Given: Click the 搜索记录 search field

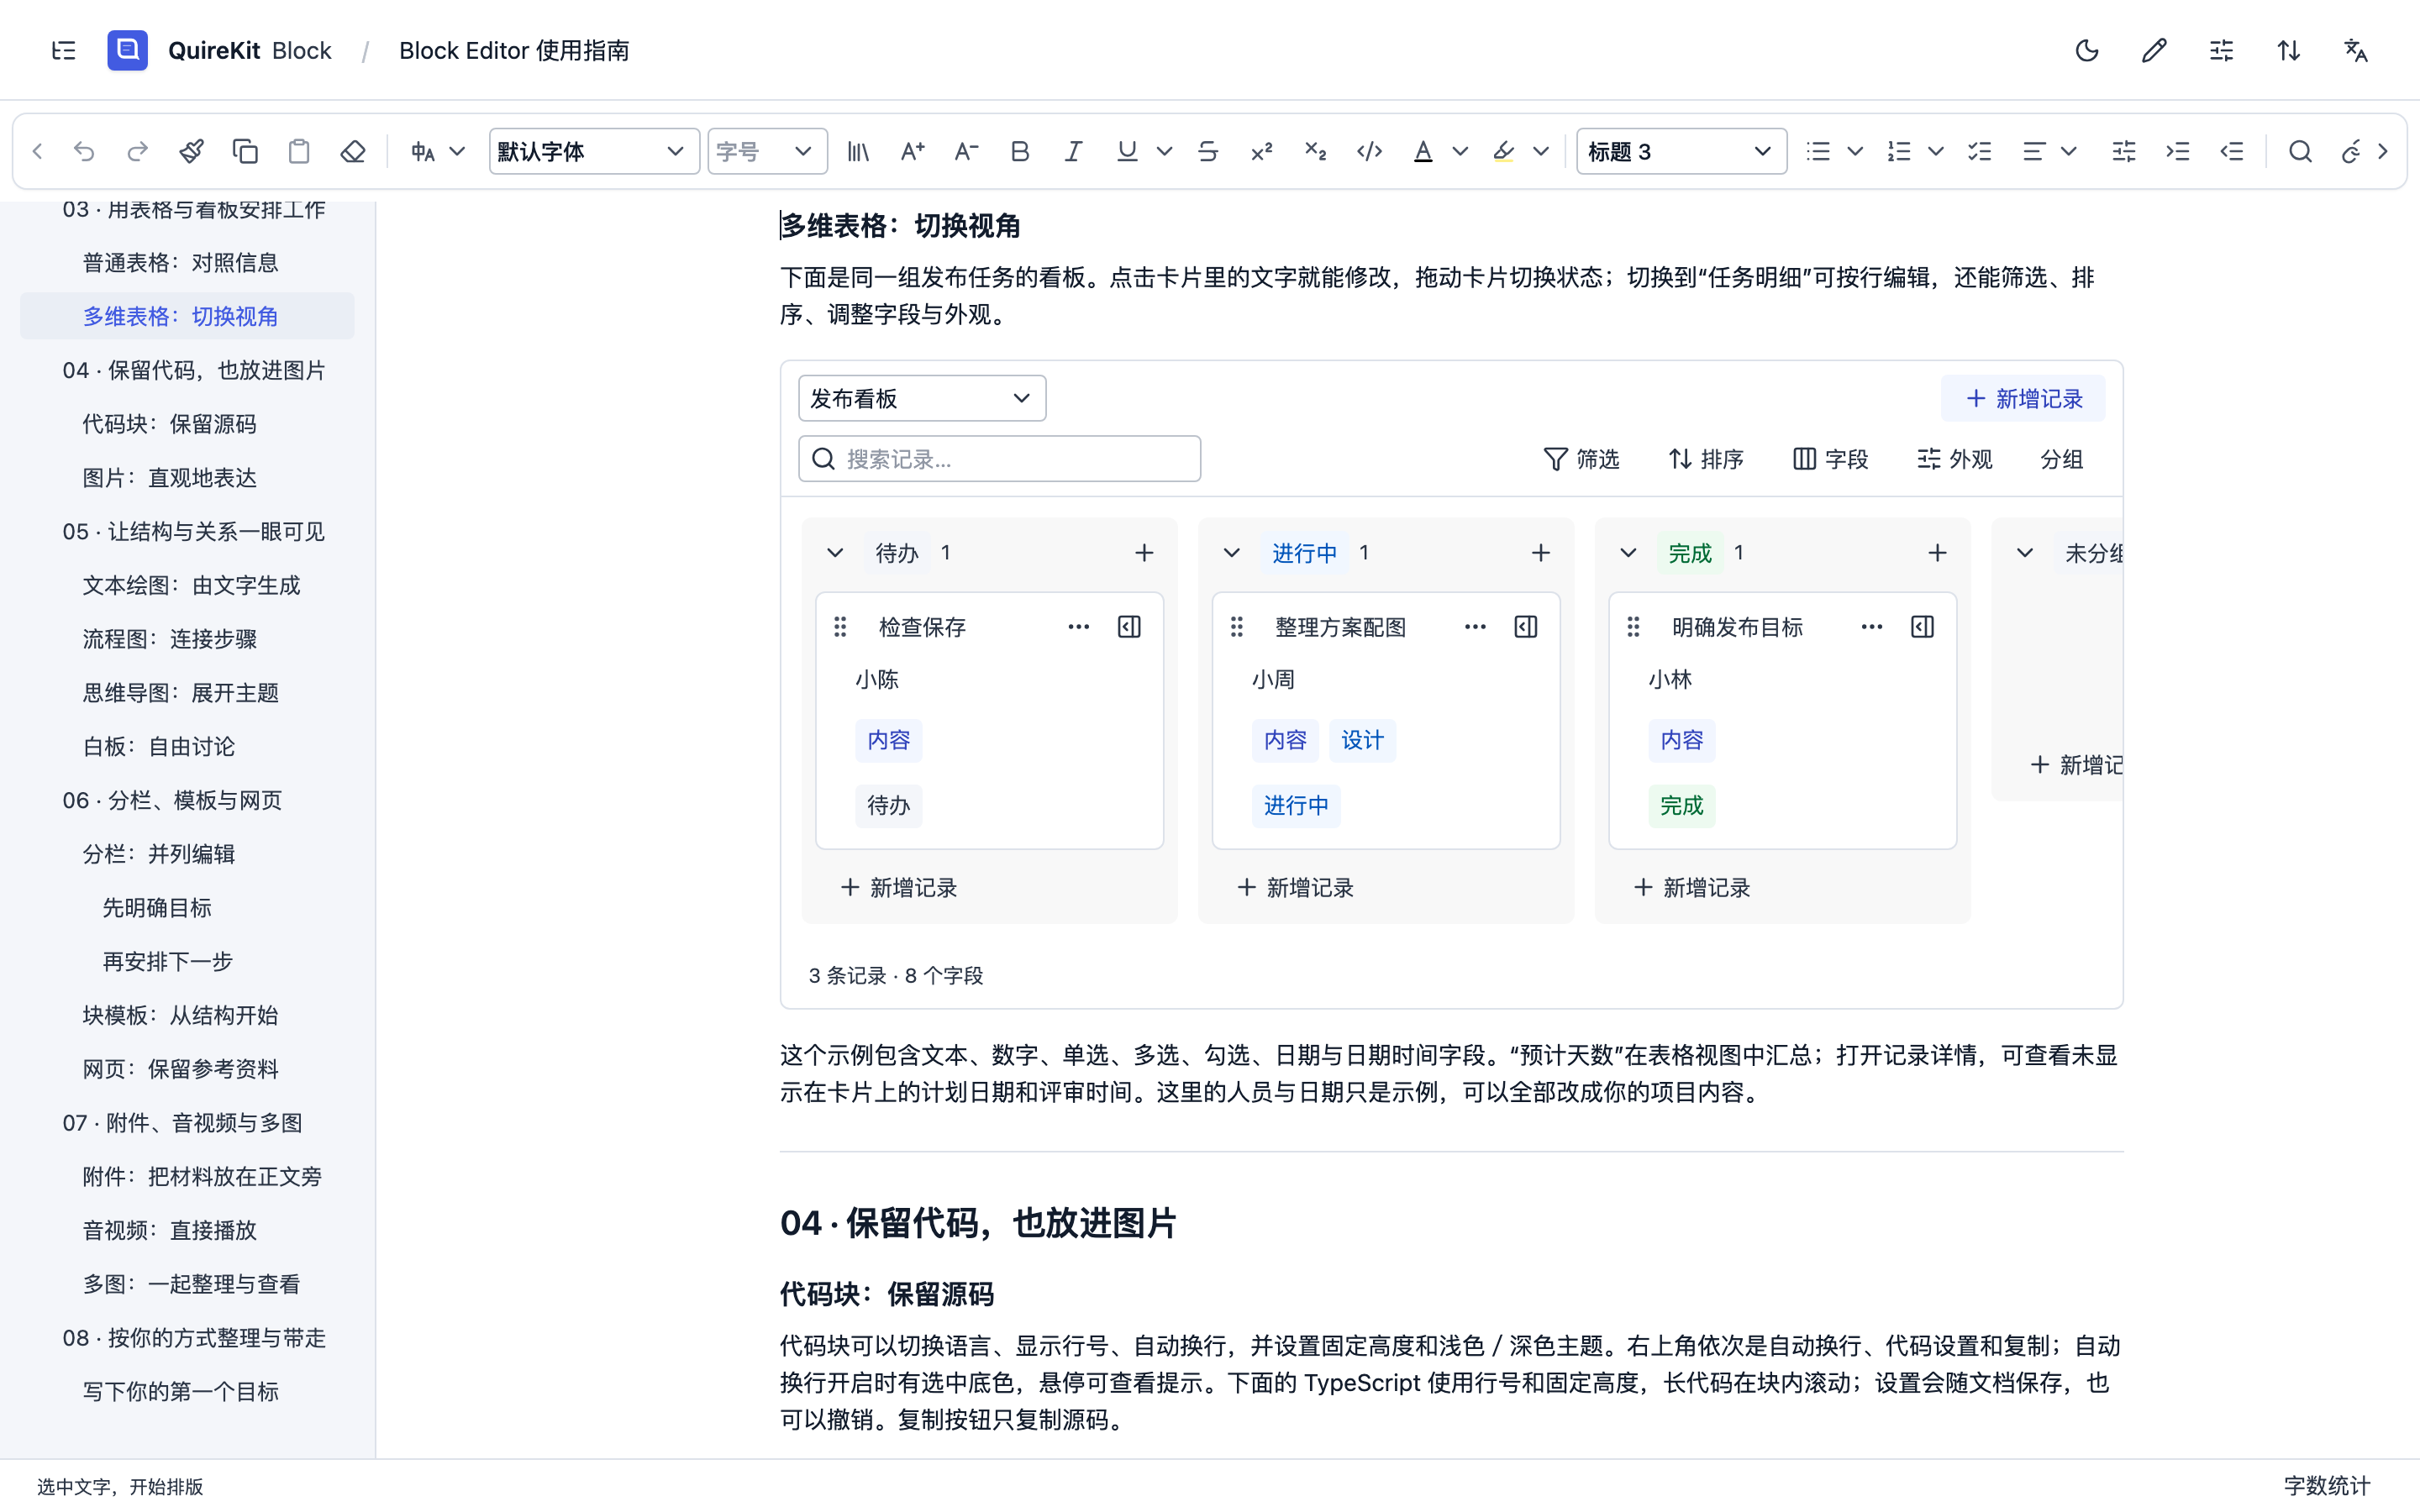Looking at the screenshot, I should (999, 458).
